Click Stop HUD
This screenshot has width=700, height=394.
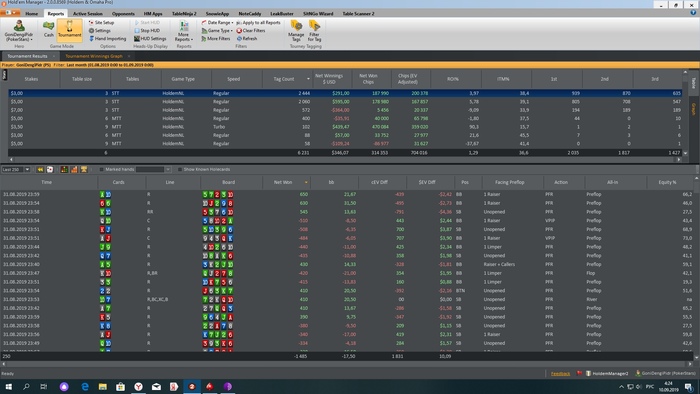(147, 30)
